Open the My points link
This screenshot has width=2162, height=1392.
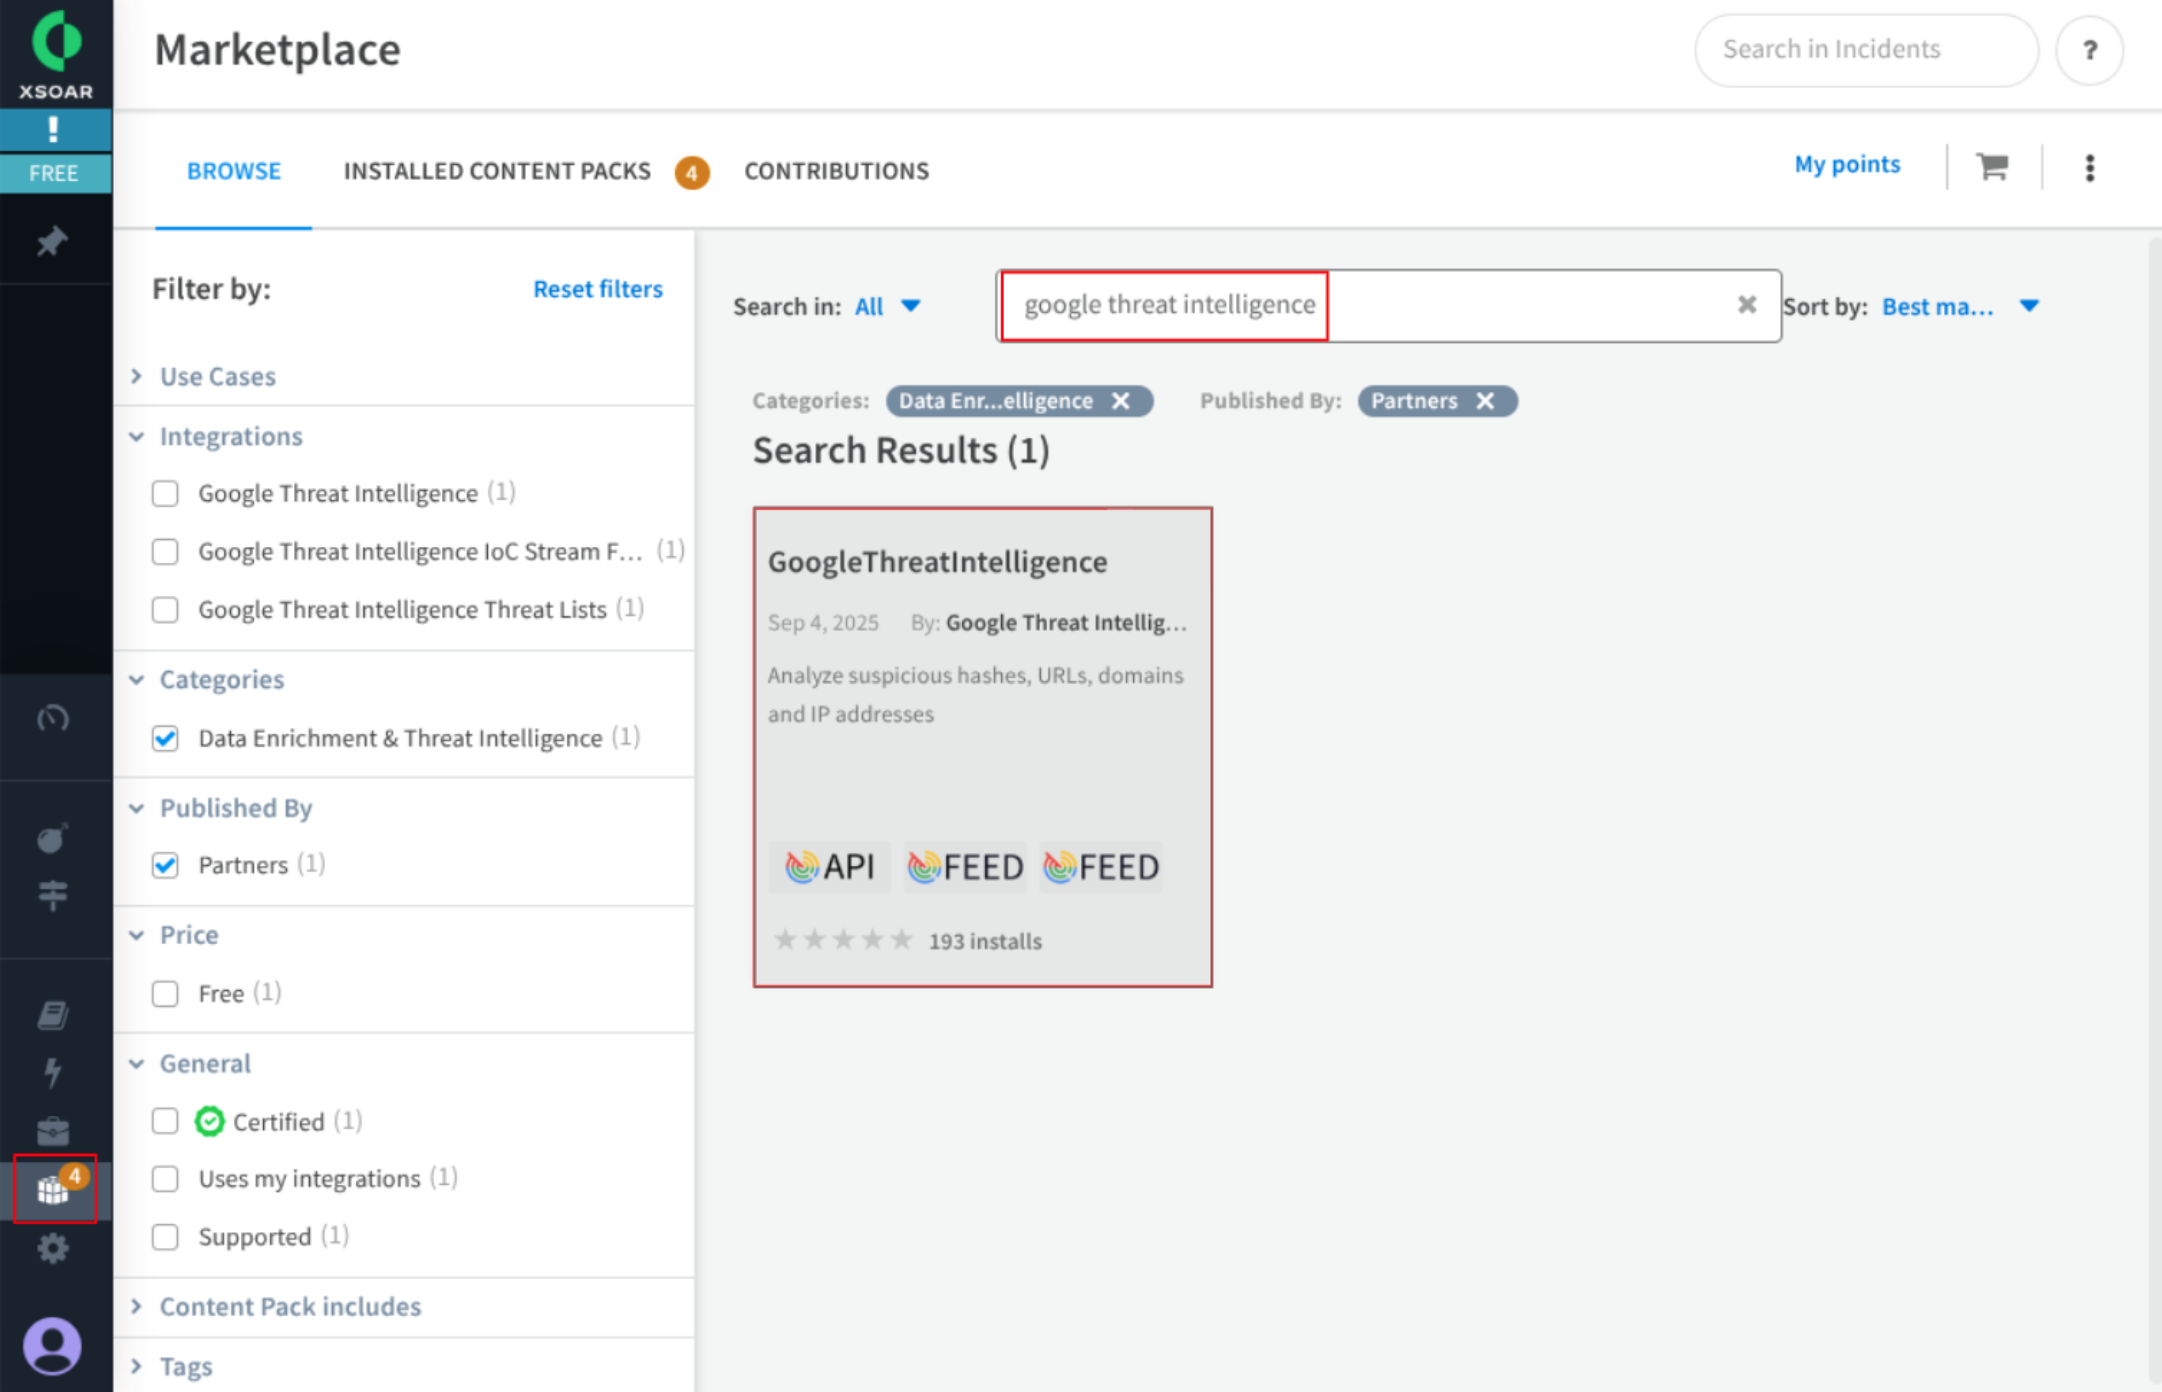click(1846, 165)
